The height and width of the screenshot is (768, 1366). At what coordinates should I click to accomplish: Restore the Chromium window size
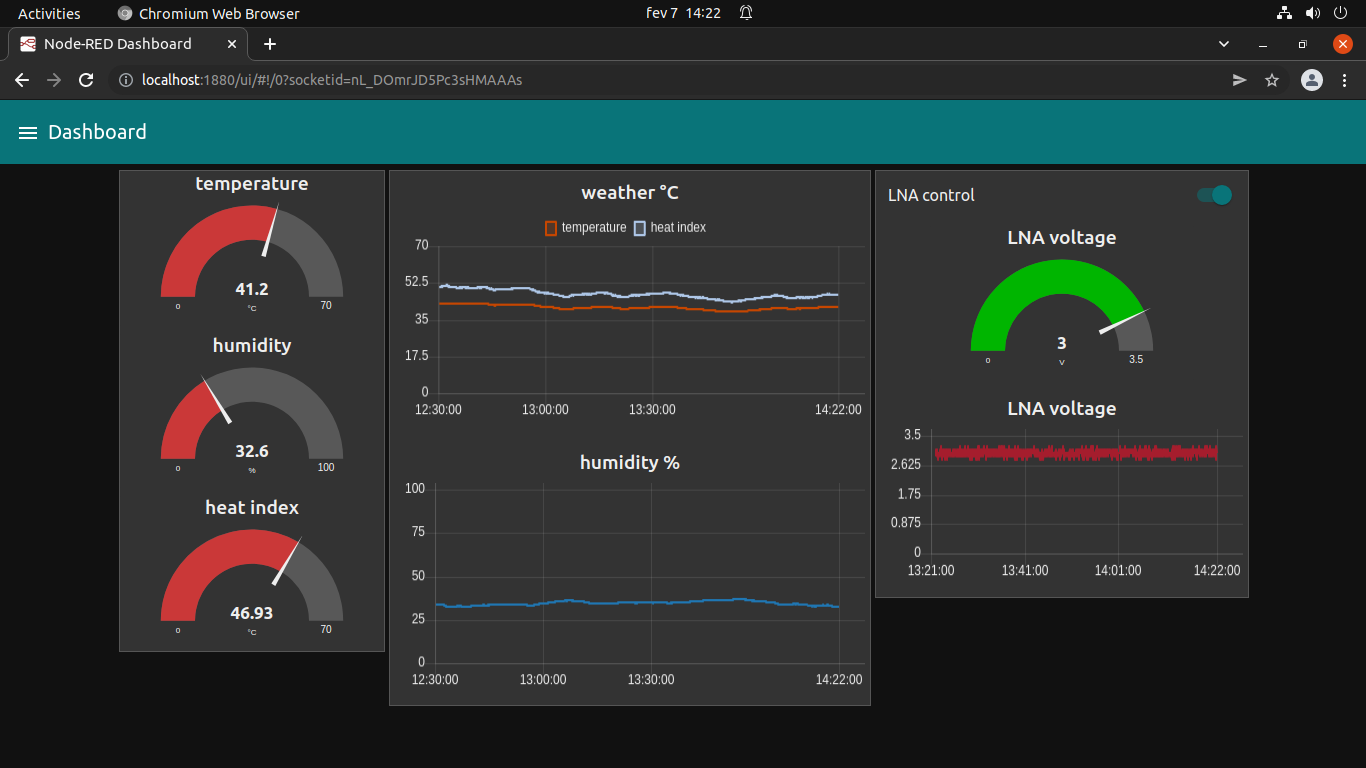coord(1302,44)
